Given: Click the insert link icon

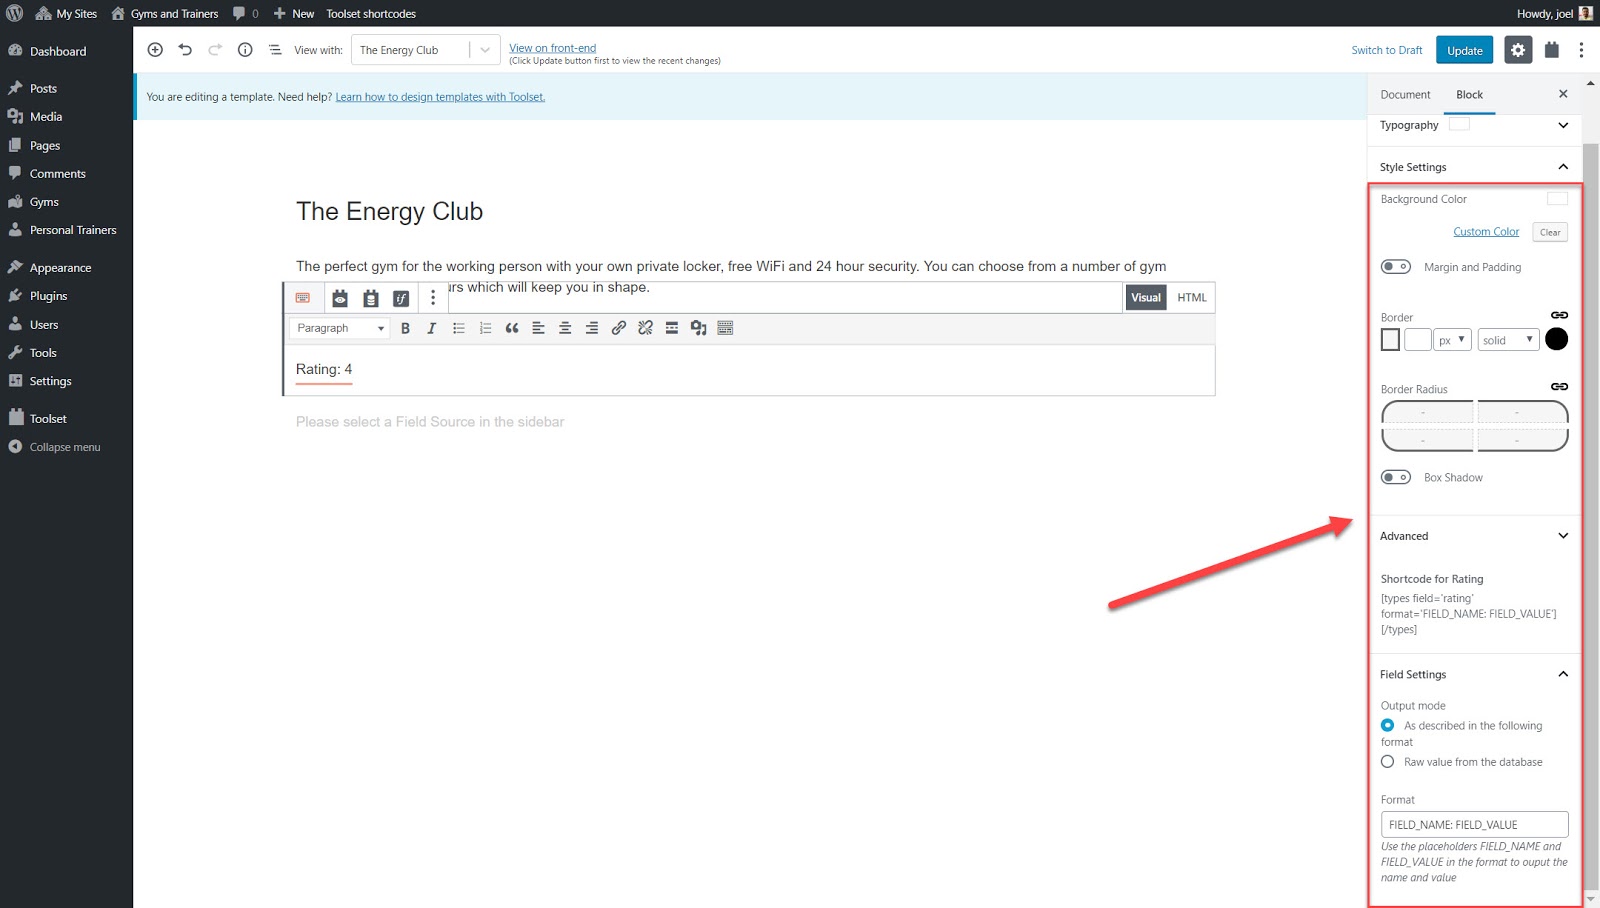Looking at the screenshot, I should [x=618, y=328].
